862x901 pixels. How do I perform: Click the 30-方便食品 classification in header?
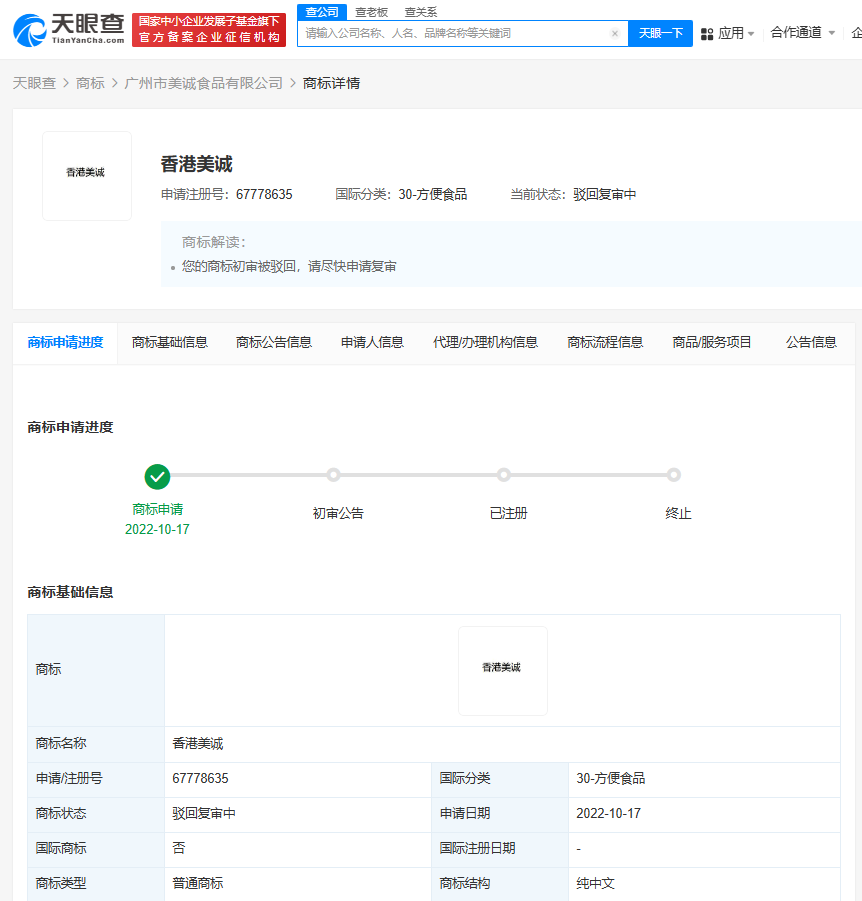(433, 194)
